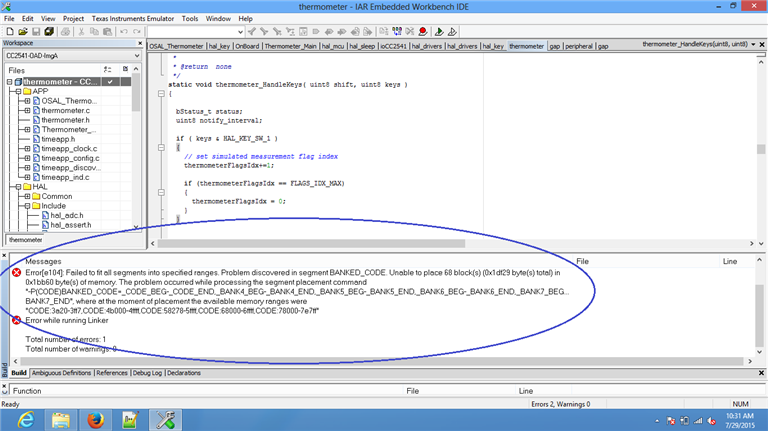Click the Save toolbar icon

36,31
